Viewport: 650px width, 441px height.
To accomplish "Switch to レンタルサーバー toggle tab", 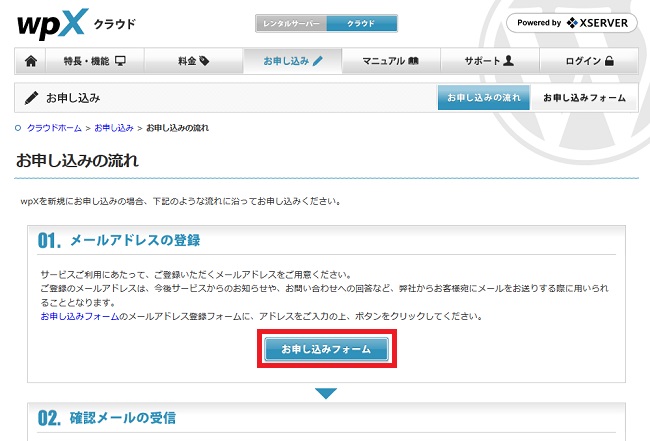I will click(291, 24).
